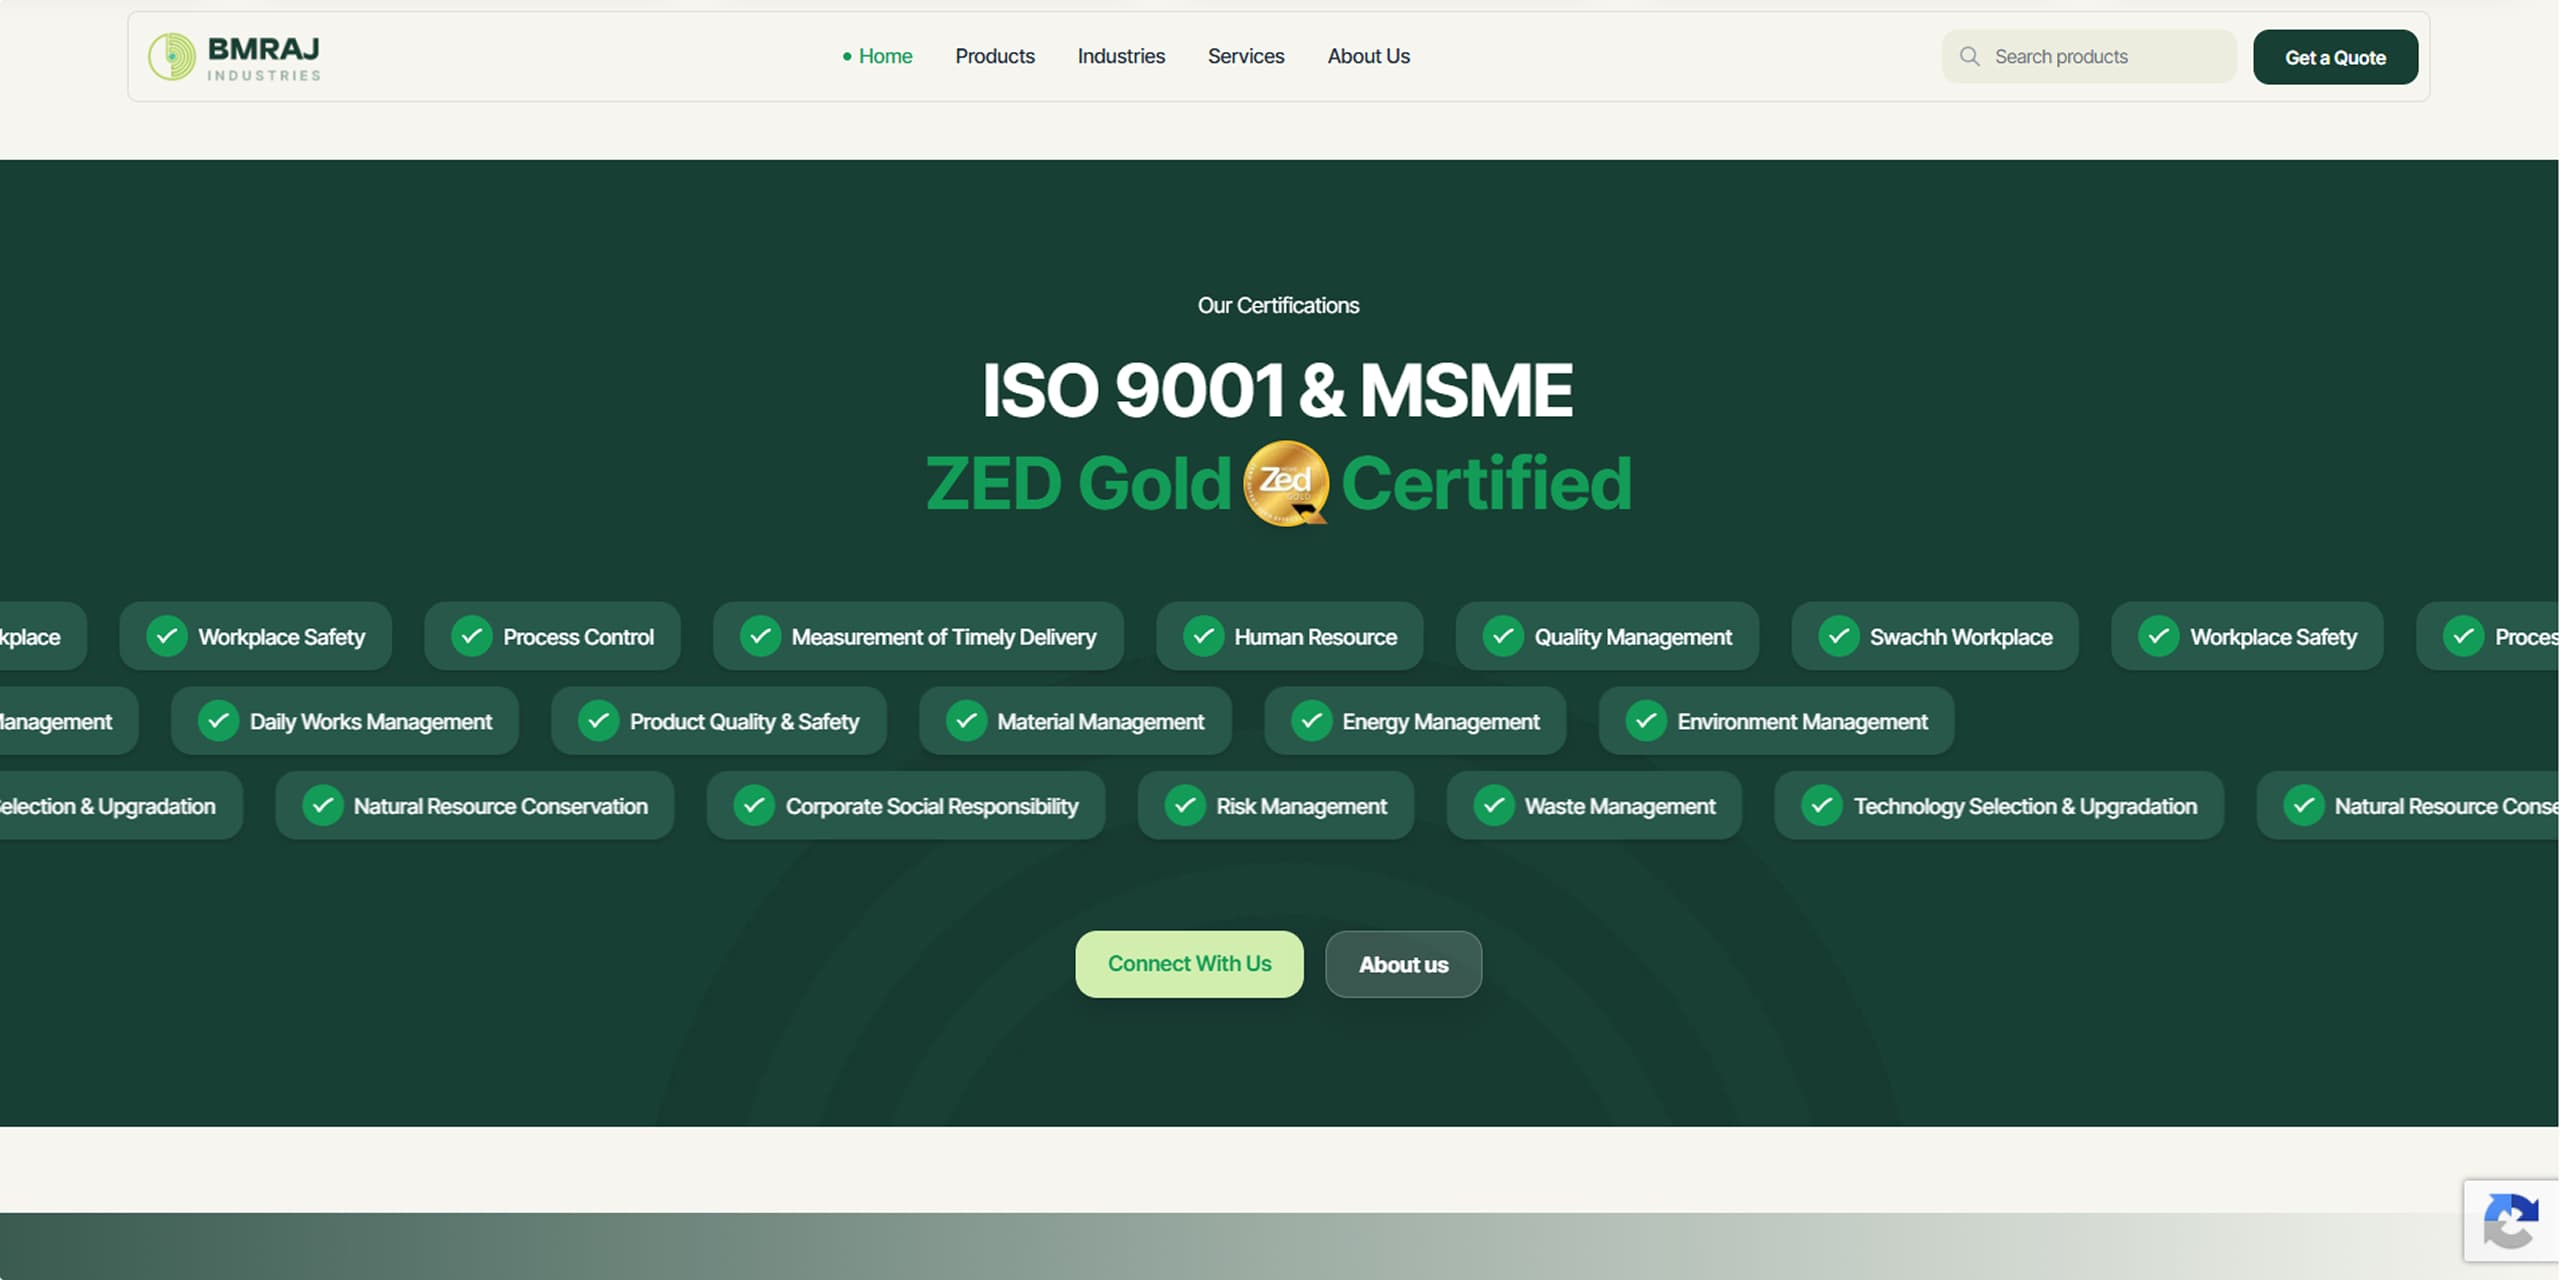Click checkmark icon beside Process Control
Viewport: 2560px width, 1280px height.
472,637
